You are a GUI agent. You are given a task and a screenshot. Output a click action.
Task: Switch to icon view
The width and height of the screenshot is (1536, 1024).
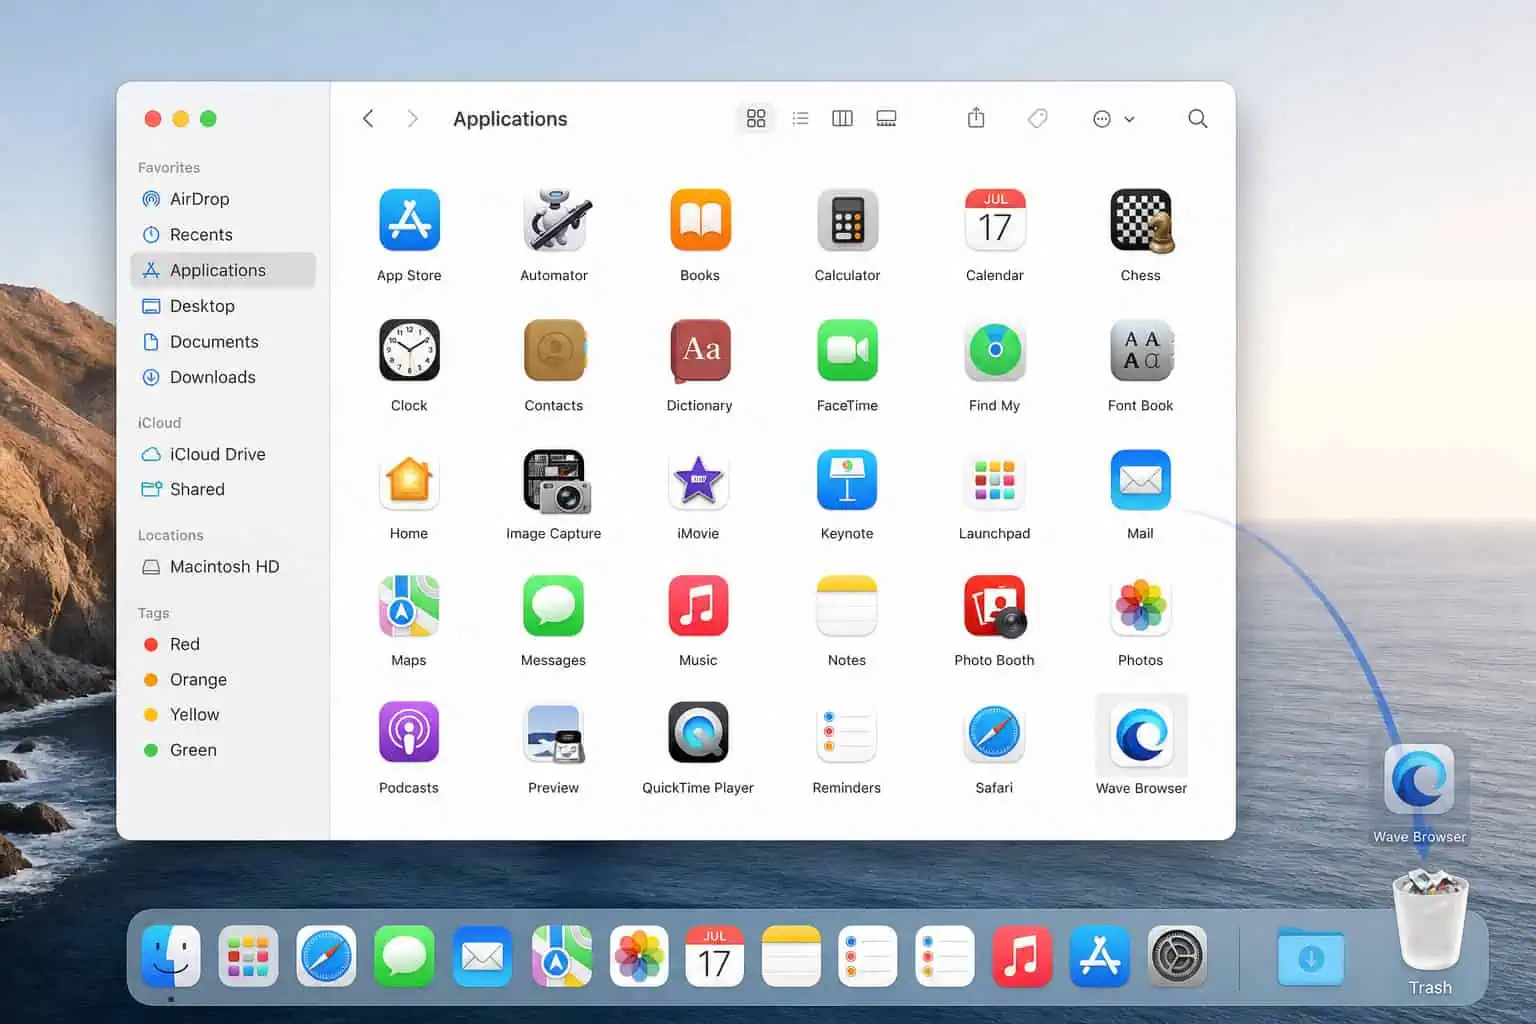click(x=756, y=119)
